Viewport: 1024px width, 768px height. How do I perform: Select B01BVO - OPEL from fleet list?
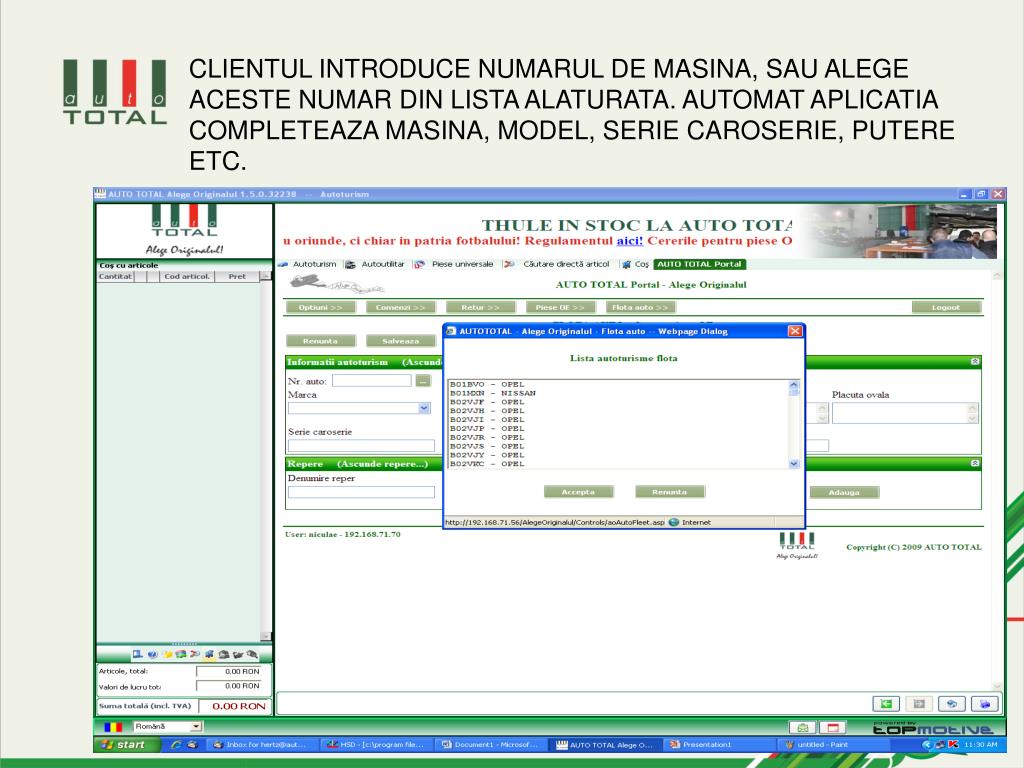point(487,385)
